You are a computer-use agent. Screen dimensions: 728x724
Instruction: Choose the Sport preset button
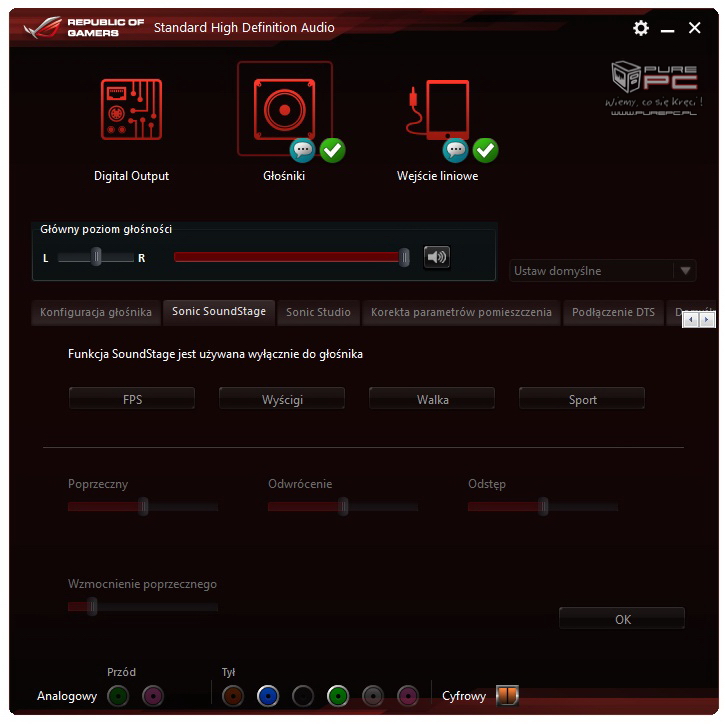582,399
